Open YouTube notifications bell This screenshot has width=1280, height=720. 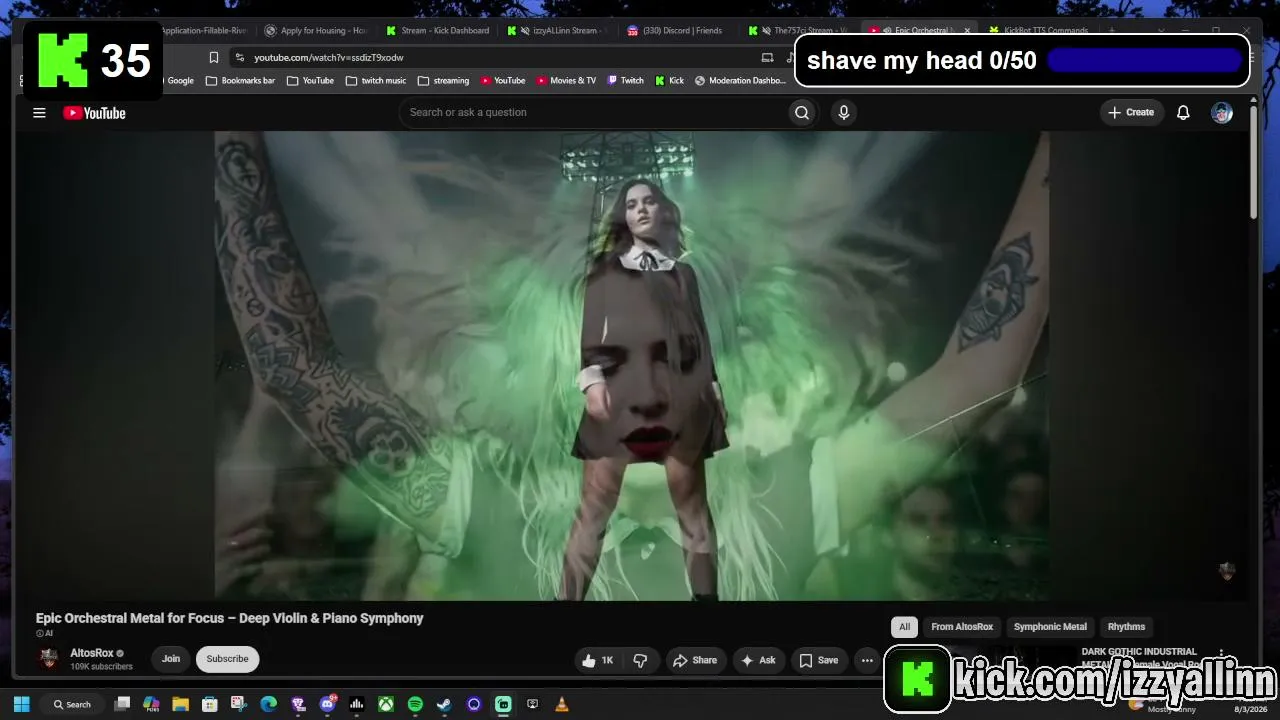click(x=1183, y=113)
